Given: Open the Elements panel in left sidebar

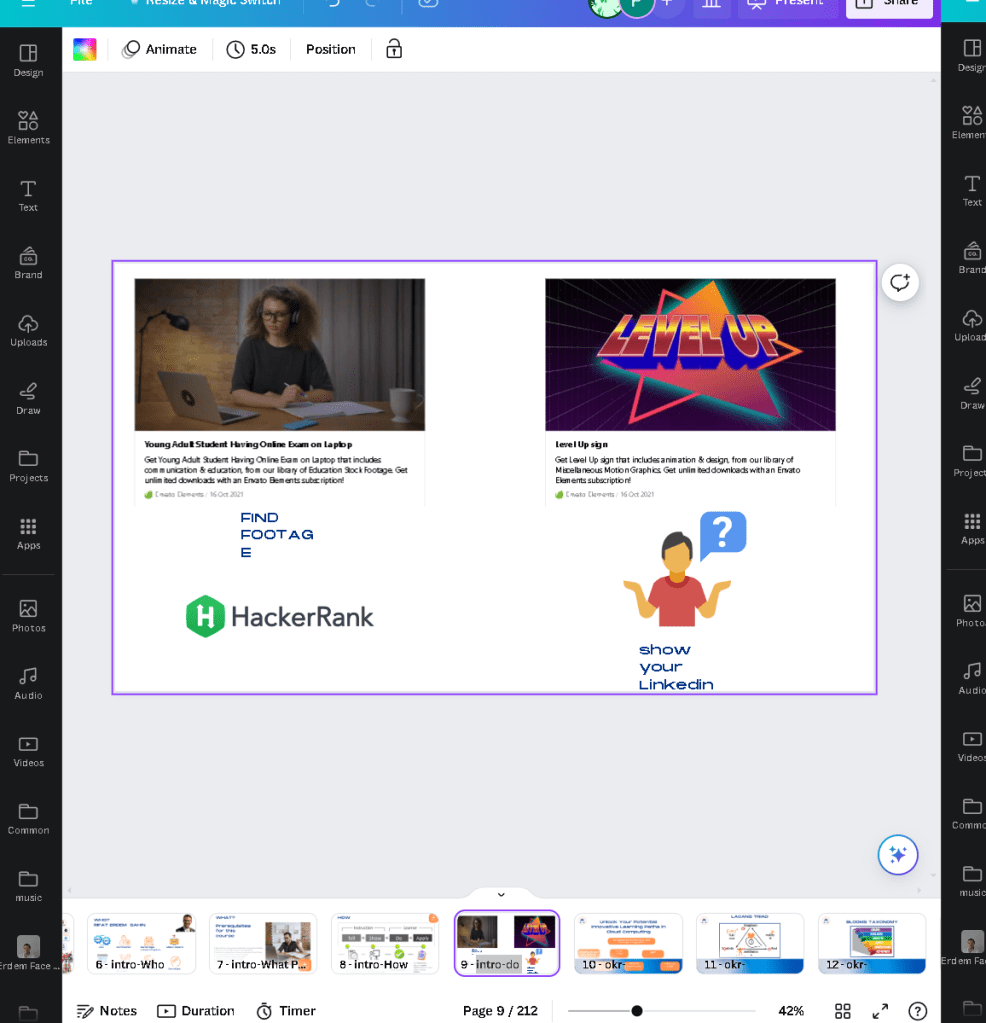Looking at the screenshot, I should click(x=28, y=128).
